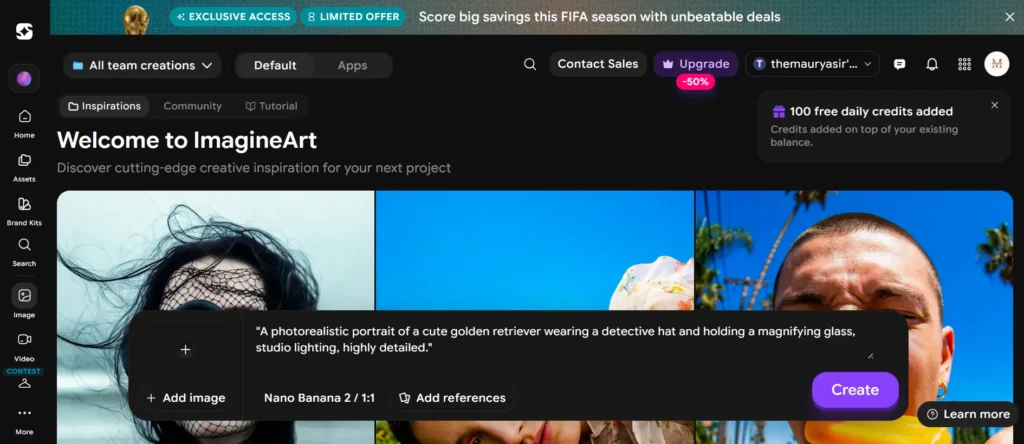1024x444 pixels.
Task: Close the free daily credits notification
Action: (995, 105)
